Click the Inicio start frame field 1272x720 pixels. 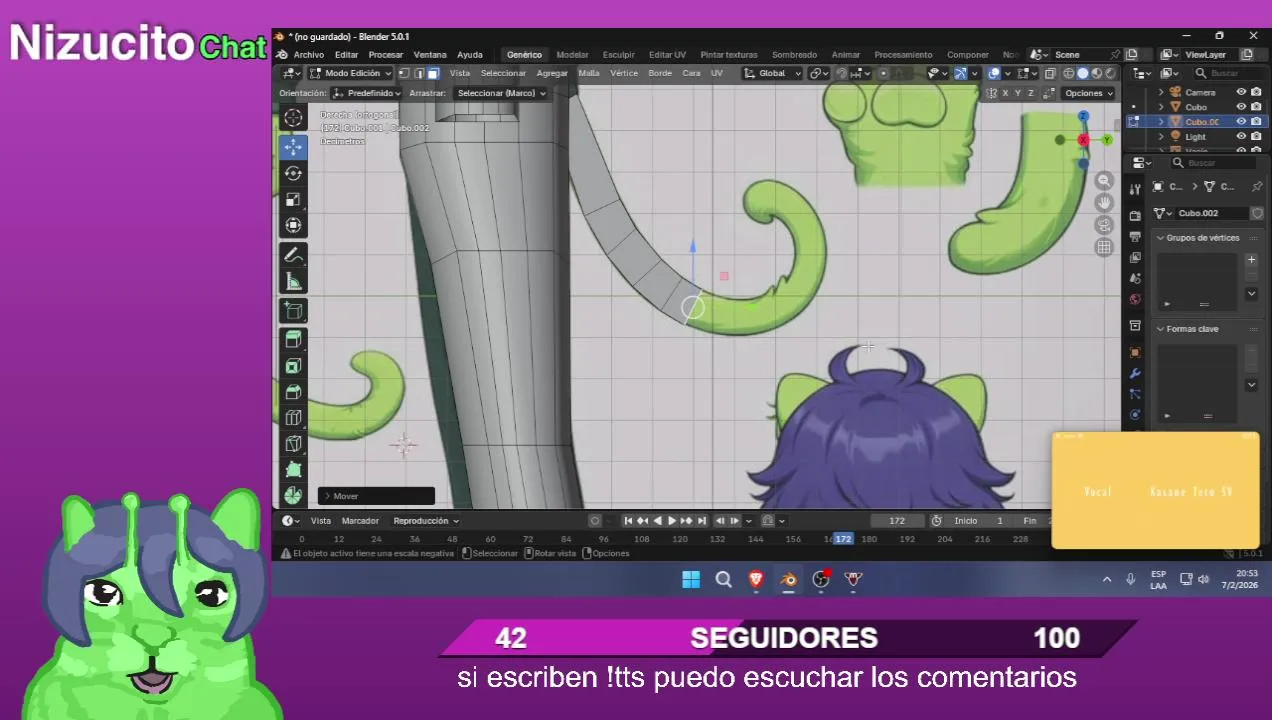tap(978, 520)
